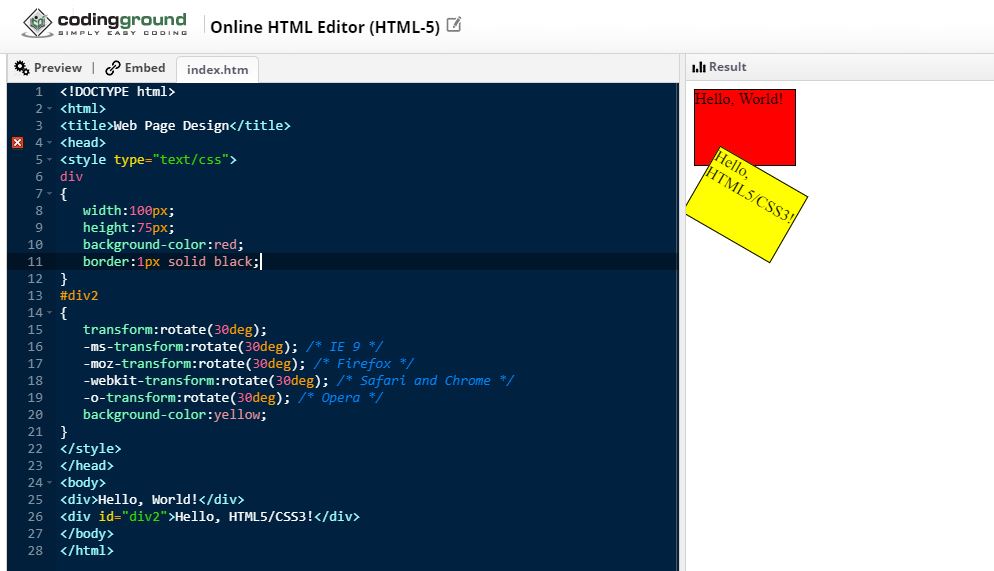Click the Result bar chart icon
This screenshot has height=571, width=994.
(699, 67)
